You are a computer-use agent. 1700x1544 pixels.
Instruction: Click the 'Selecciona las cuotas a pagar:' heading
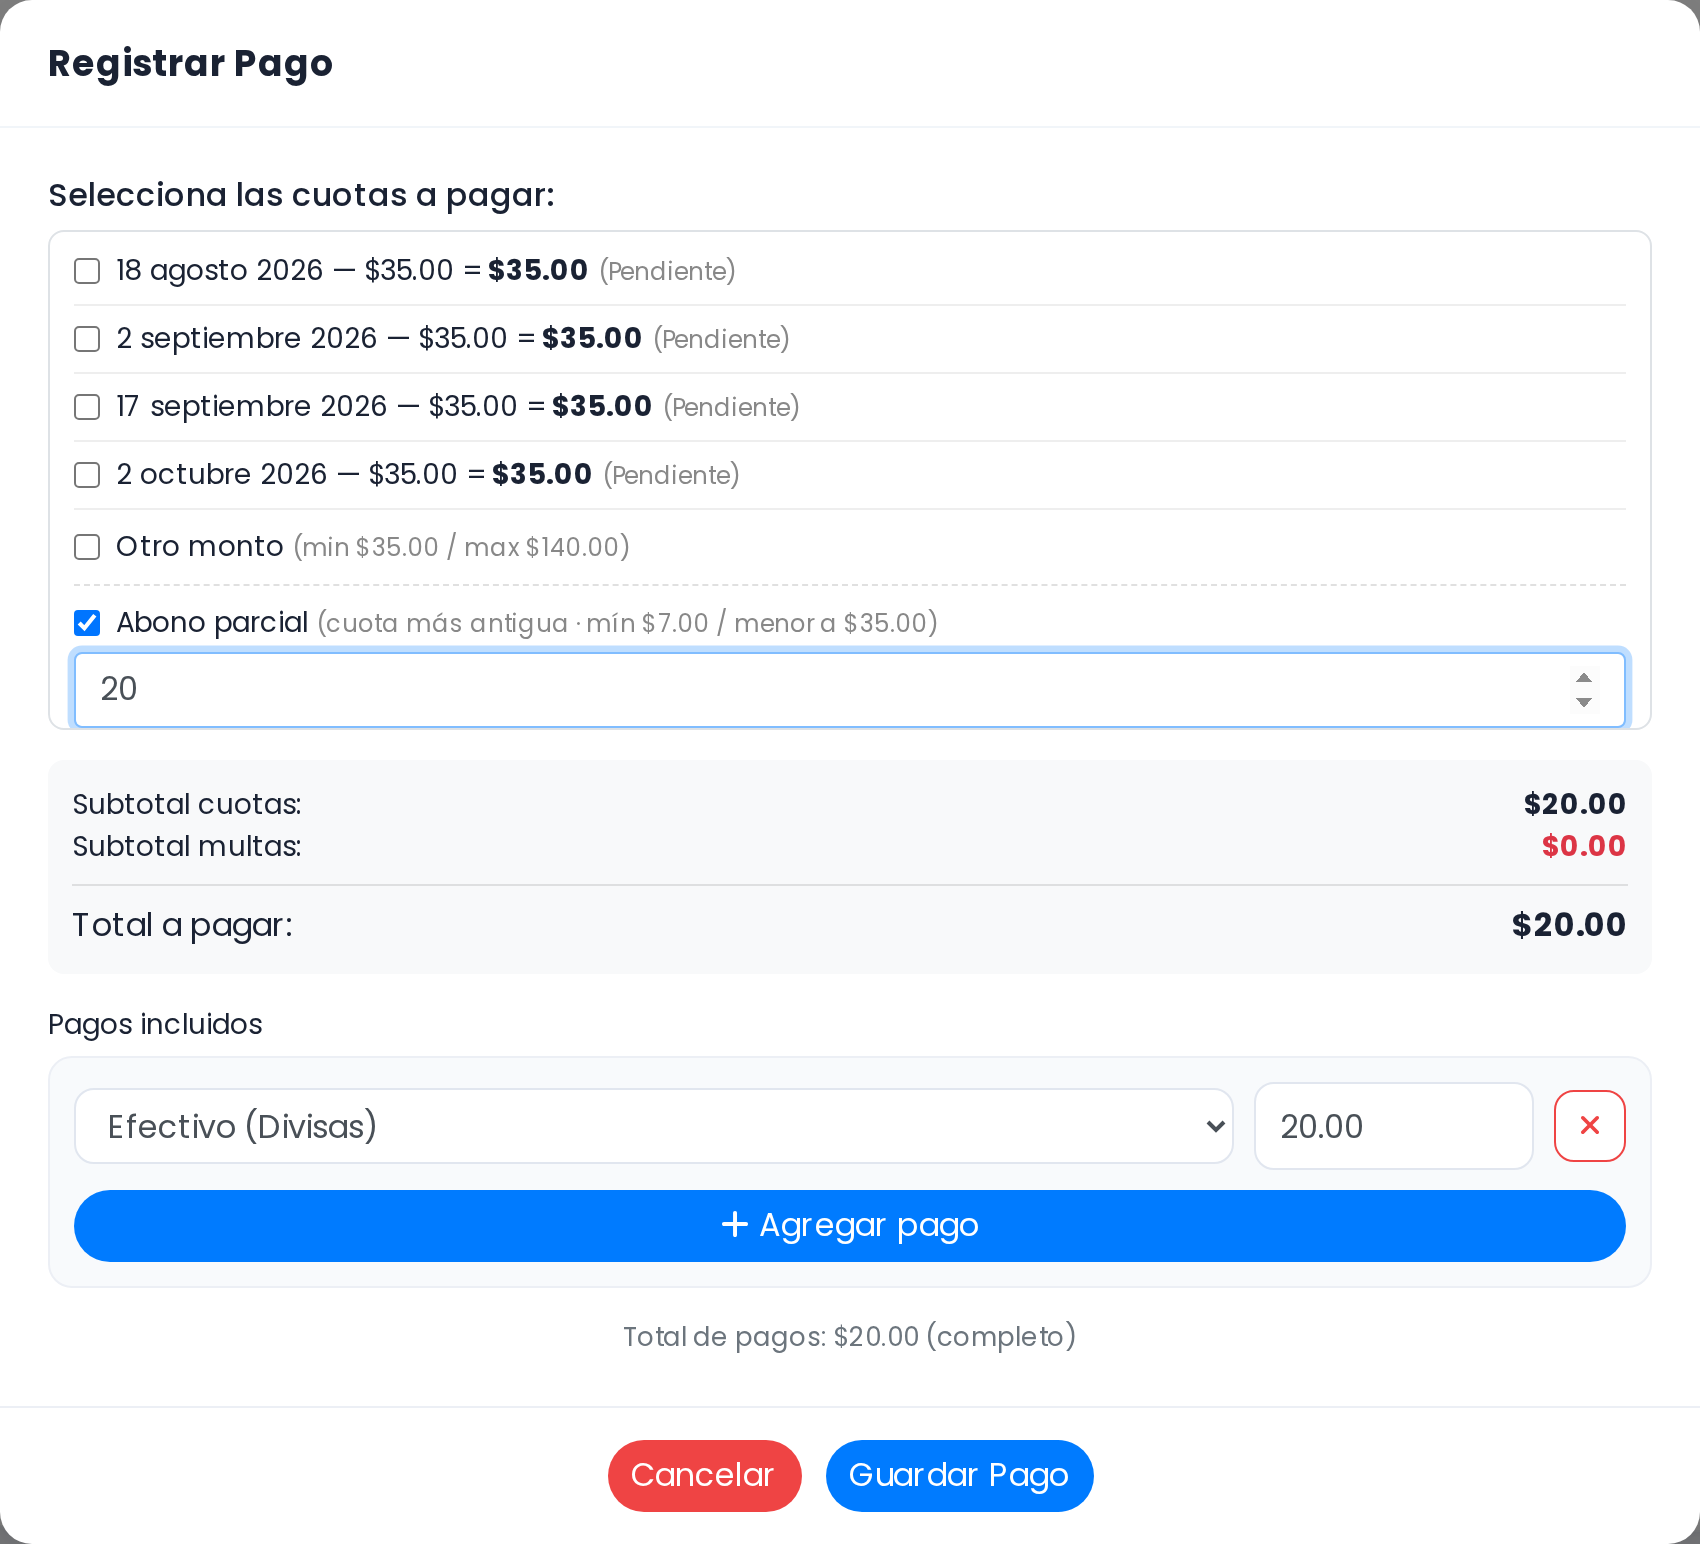click(x=301, y=195)
